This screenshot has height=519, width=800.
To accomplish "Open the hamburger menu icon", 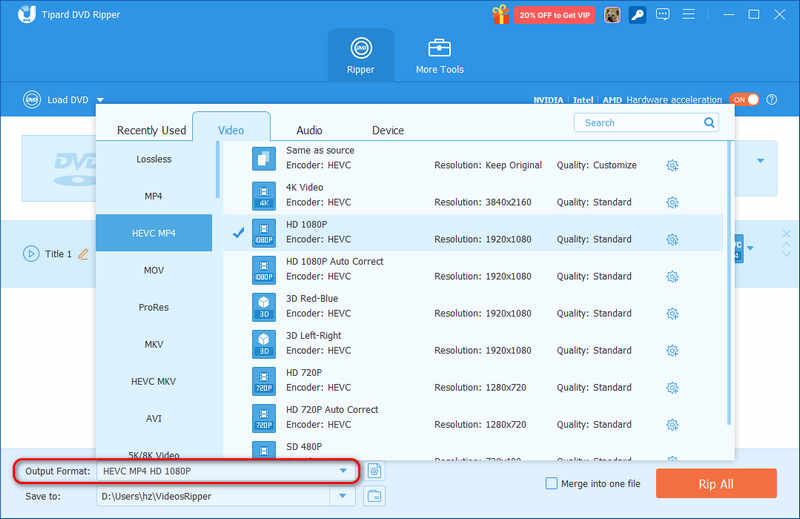I will tap(688, 14).
